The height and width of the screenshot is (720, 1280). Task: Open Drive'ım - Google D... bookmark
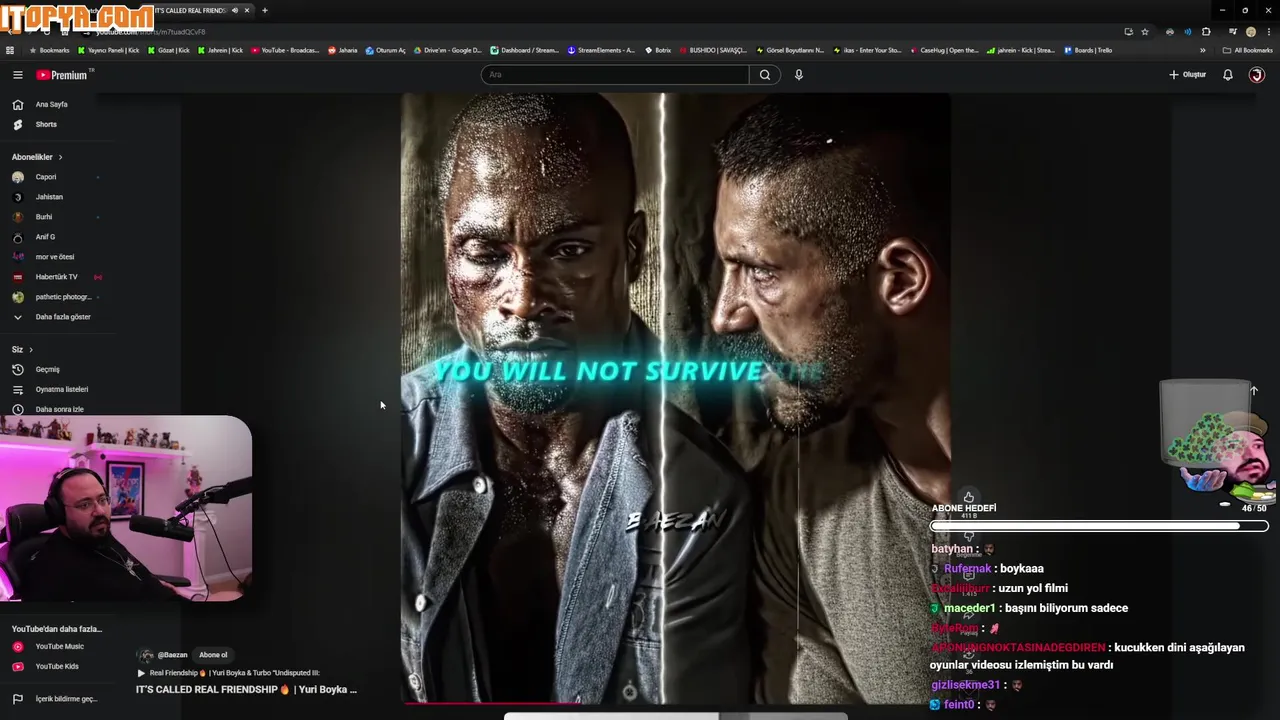447,50
